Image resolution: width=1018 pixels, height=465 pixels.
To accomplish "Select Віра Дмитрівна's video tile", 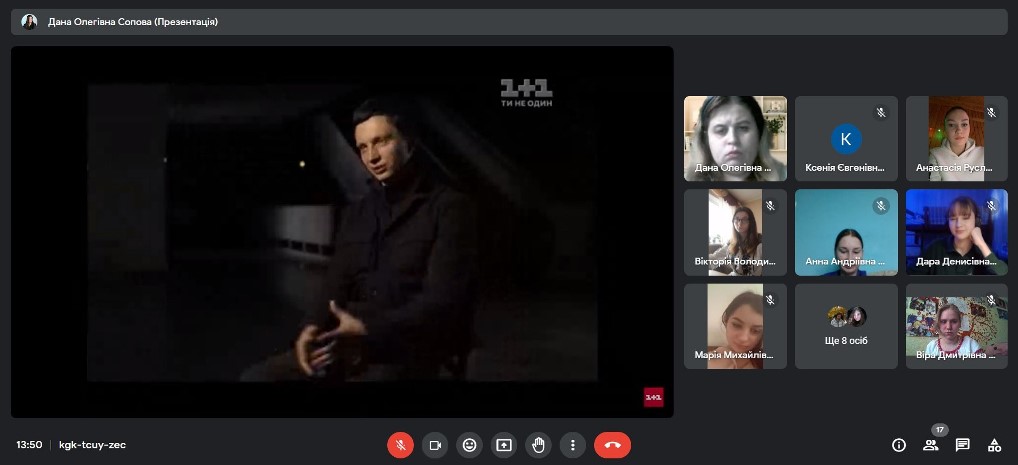I will (x=956, y=326).
